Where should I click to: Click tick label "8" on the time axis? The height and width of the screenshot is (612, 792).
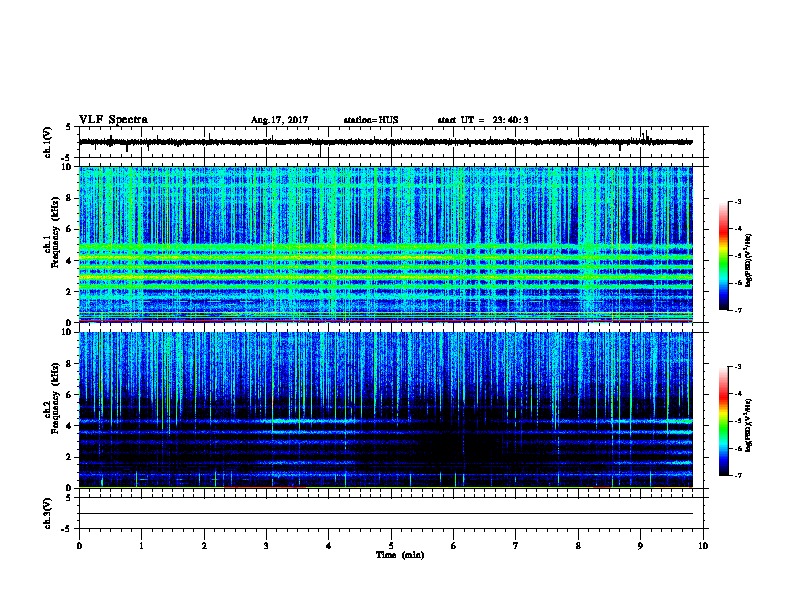[578, 546]
